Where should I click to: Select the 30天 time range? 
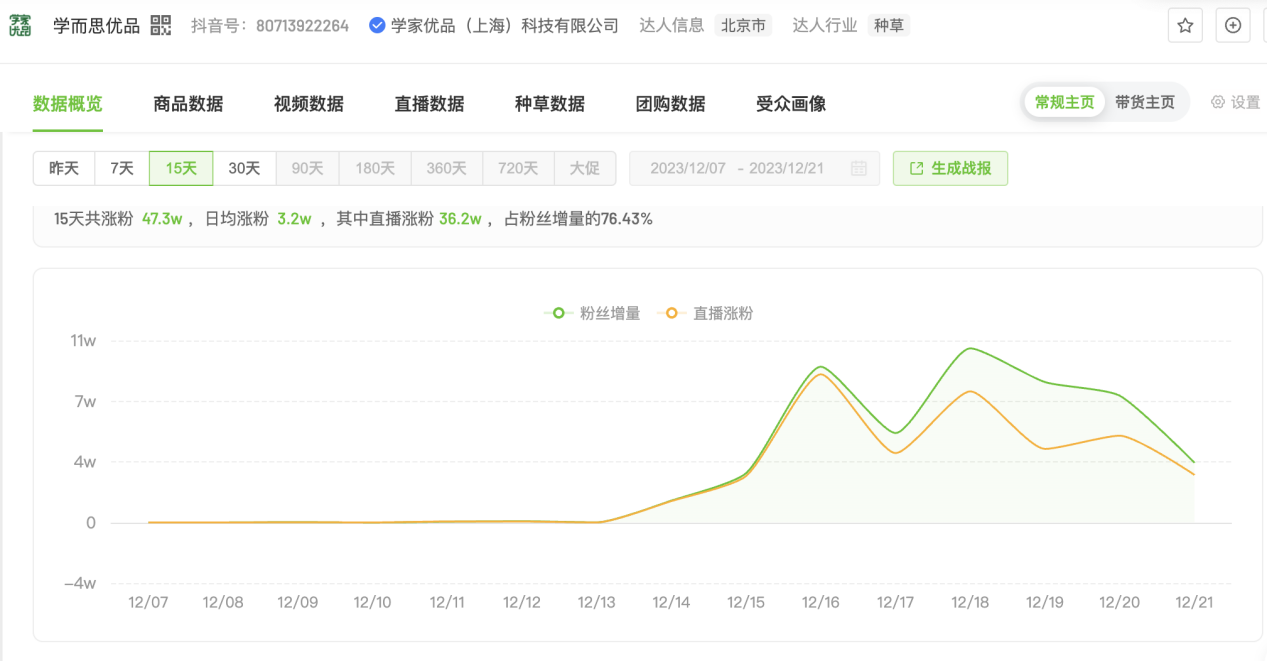coord(244,169)
